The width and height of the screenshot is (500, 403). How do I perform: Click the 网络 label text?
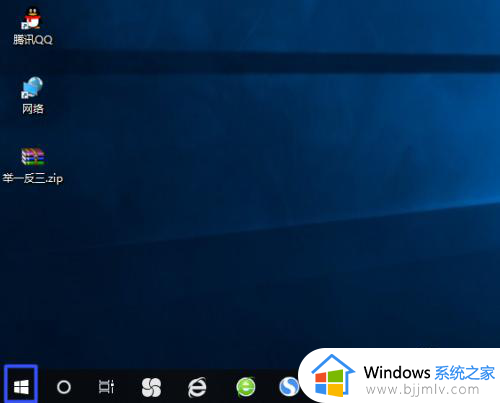33,109
